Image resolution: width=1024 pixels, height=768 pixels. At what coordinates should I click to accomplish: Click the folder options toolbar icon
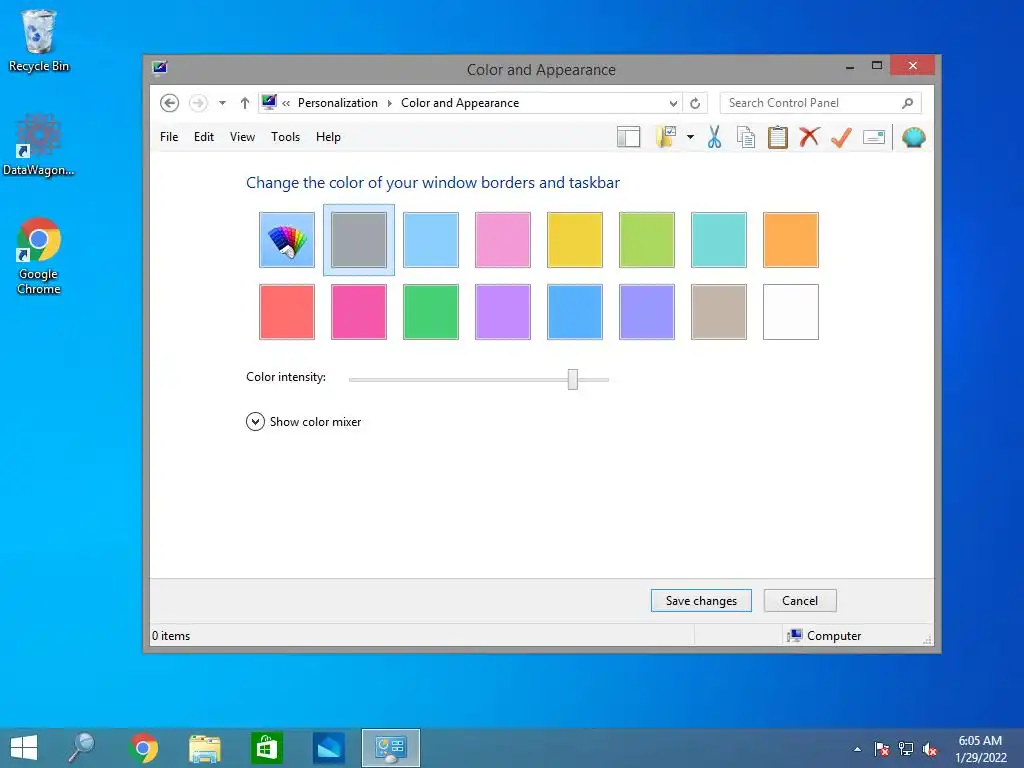click(x=665, y=137)
